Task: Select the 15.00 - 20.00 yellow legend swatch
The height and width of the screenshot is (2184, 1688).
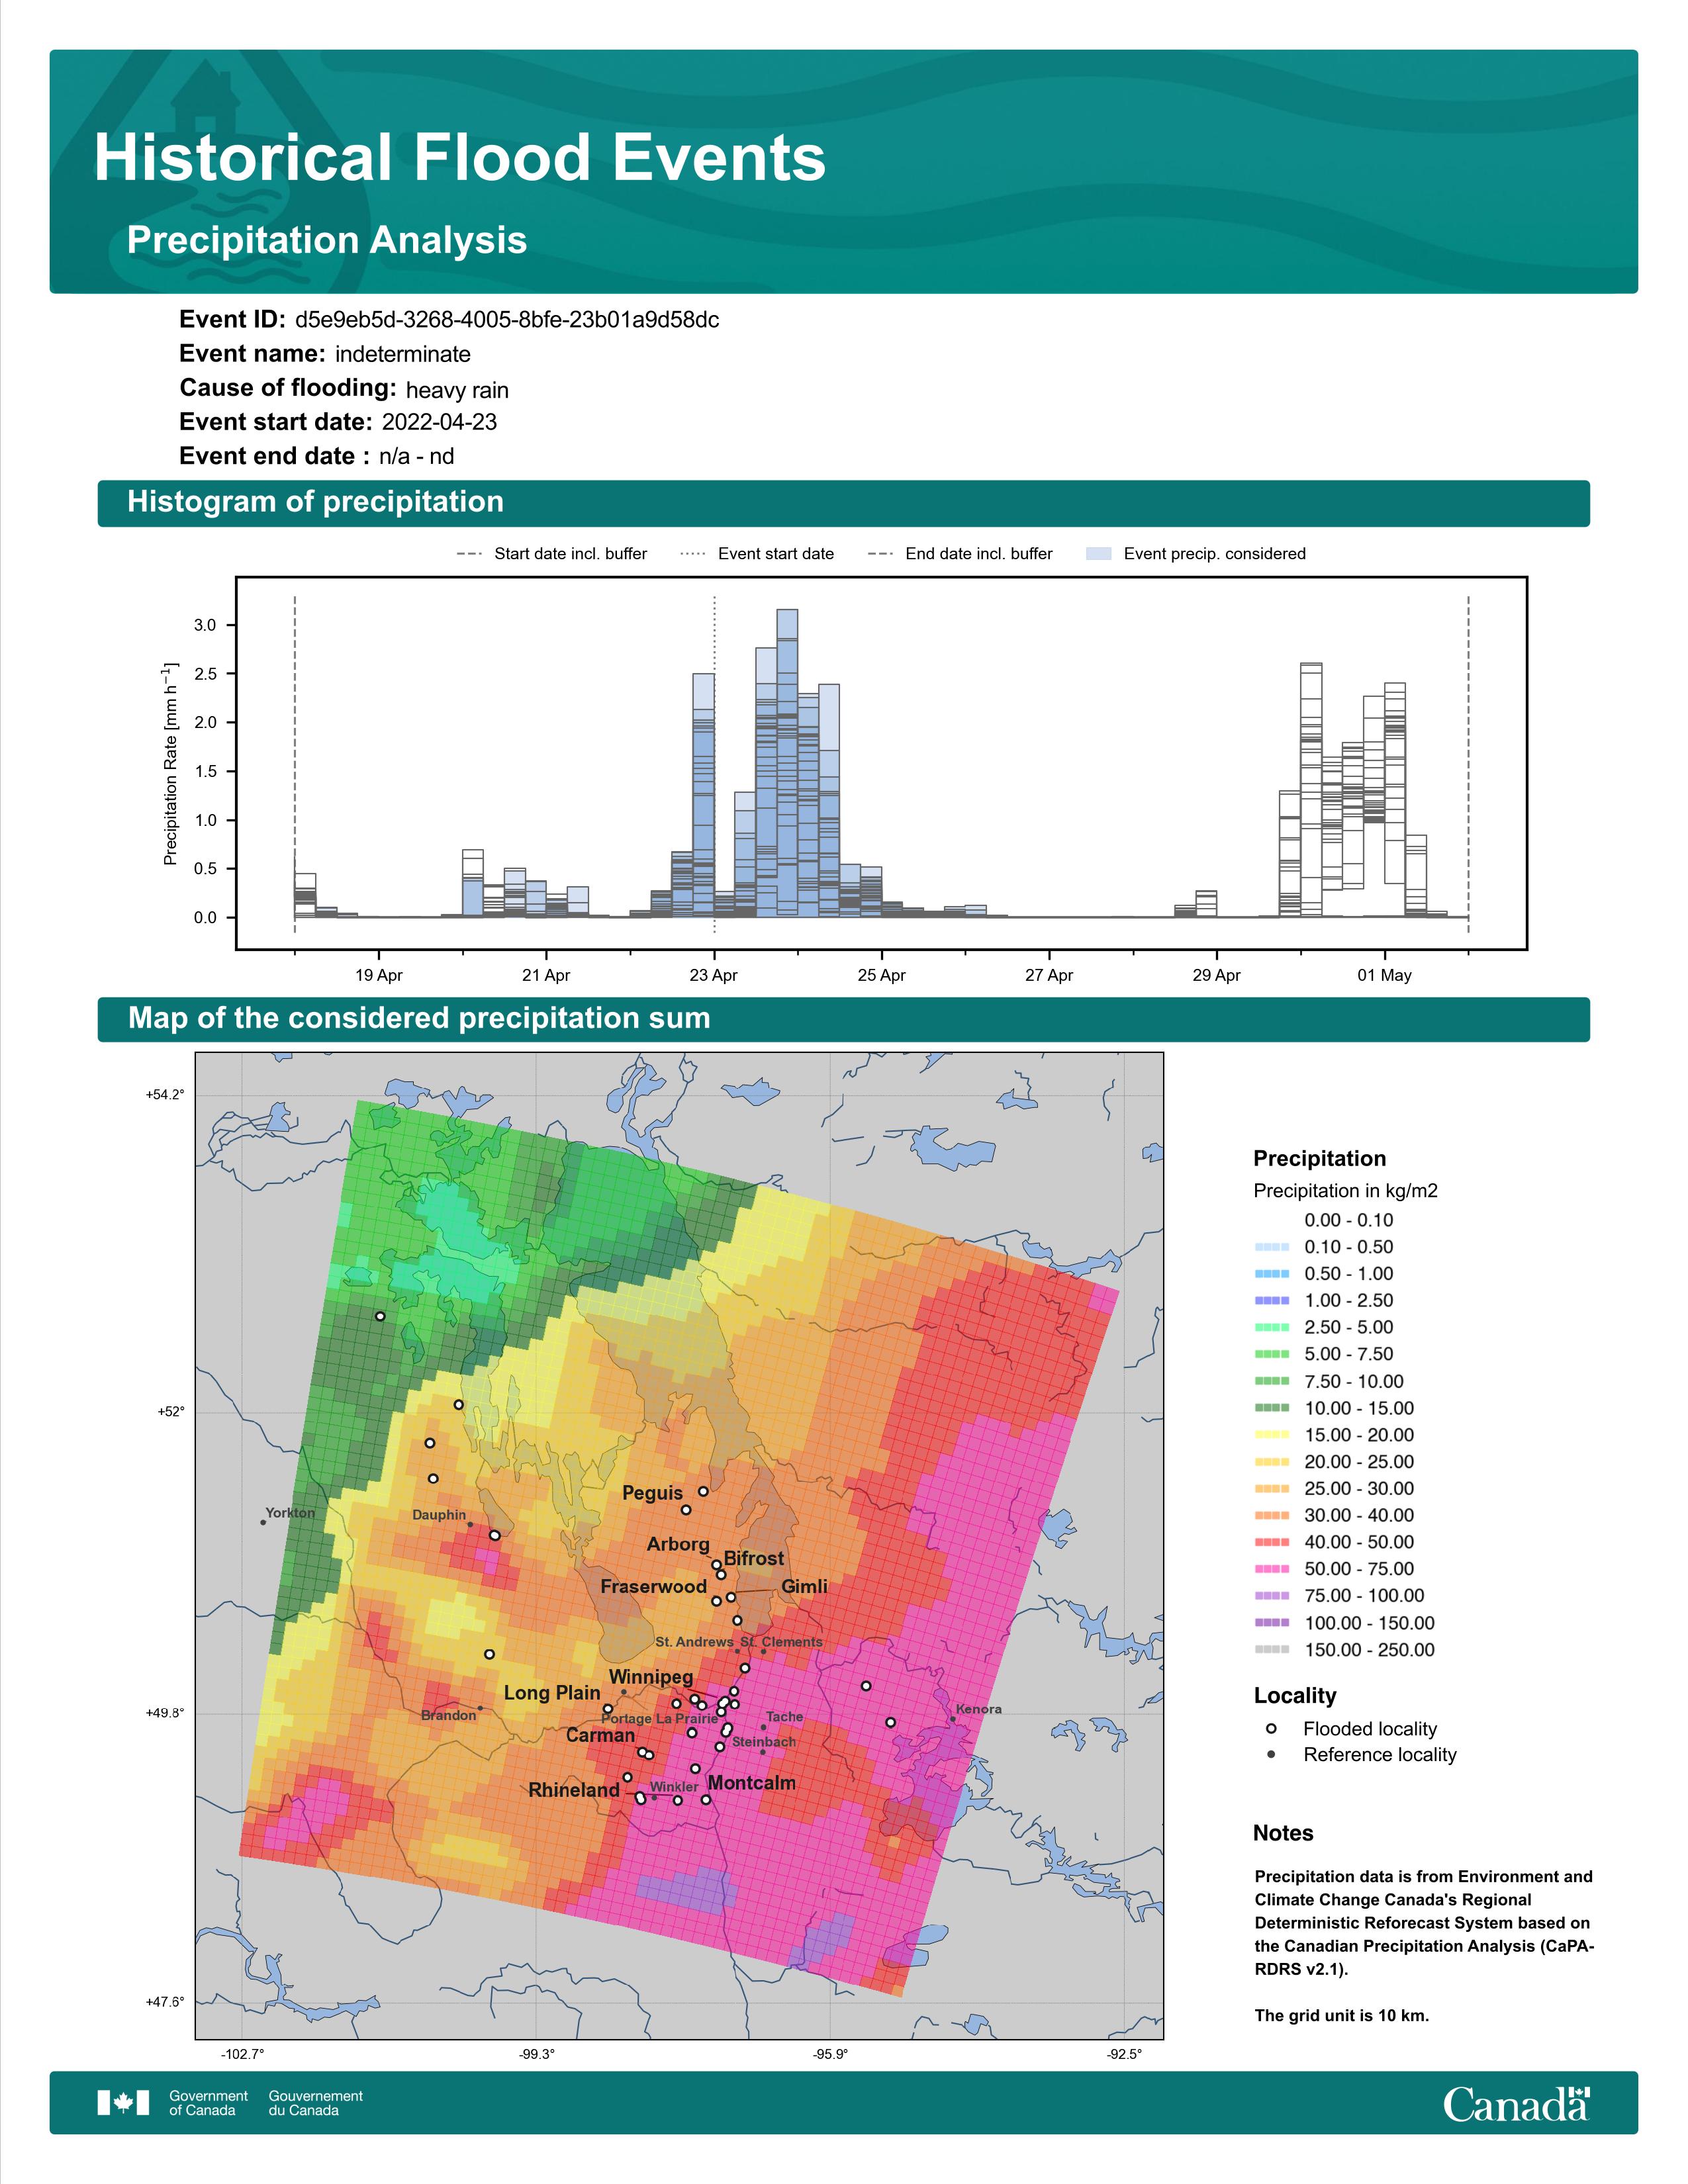Action: [1271, 1435]
